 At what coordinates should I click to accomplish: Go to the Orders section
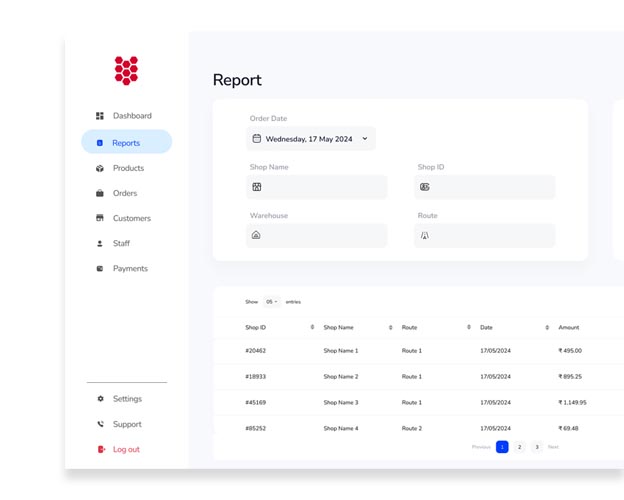click(124, 193)
